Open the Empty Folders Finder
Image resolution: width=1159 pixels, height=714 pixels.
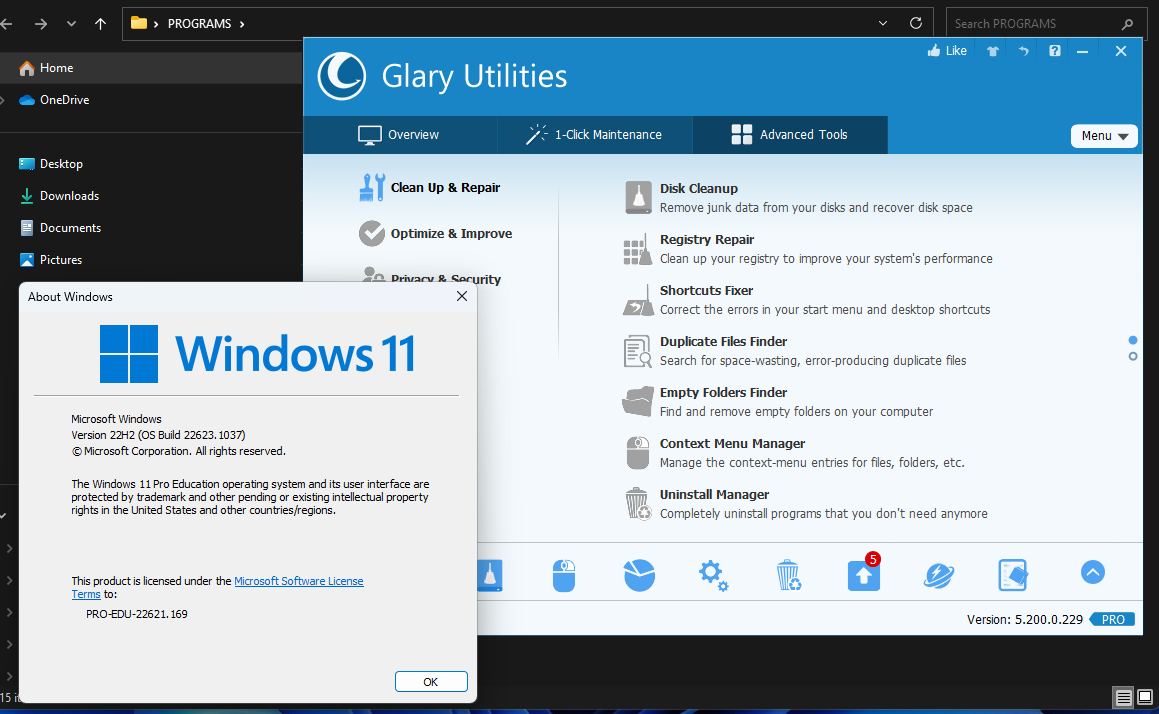(778, 401)
